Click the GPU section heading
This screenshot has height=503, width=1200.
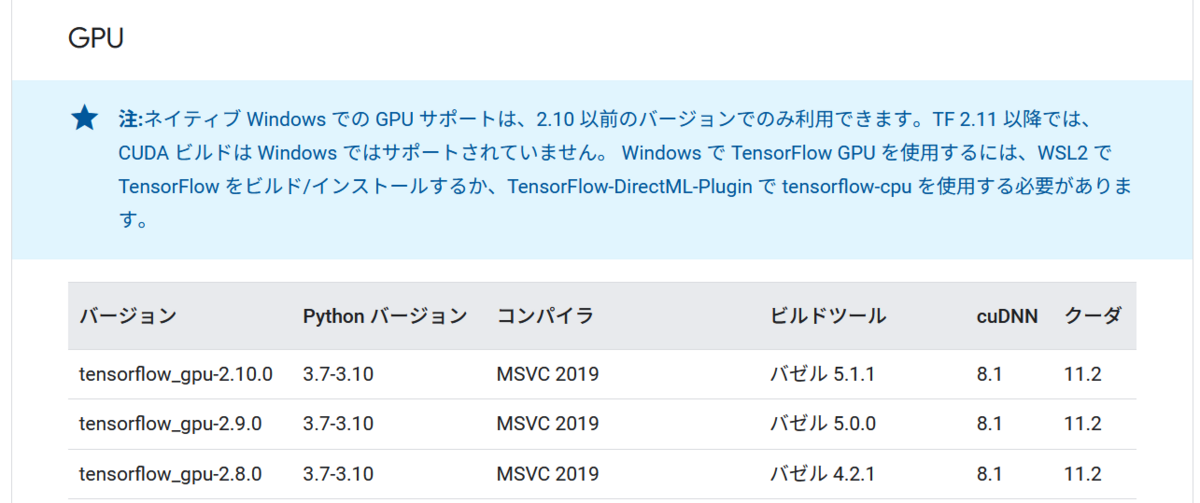click(96, 39)
